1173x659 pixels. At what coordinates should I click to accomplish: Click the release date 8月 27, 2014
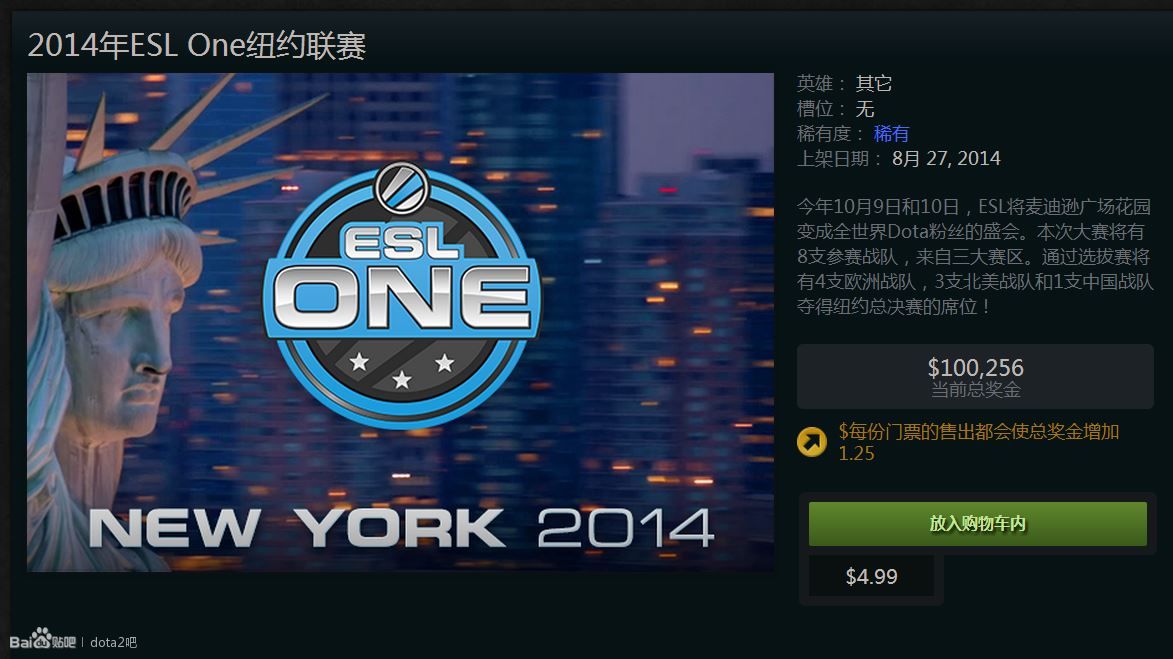point(946,159)
